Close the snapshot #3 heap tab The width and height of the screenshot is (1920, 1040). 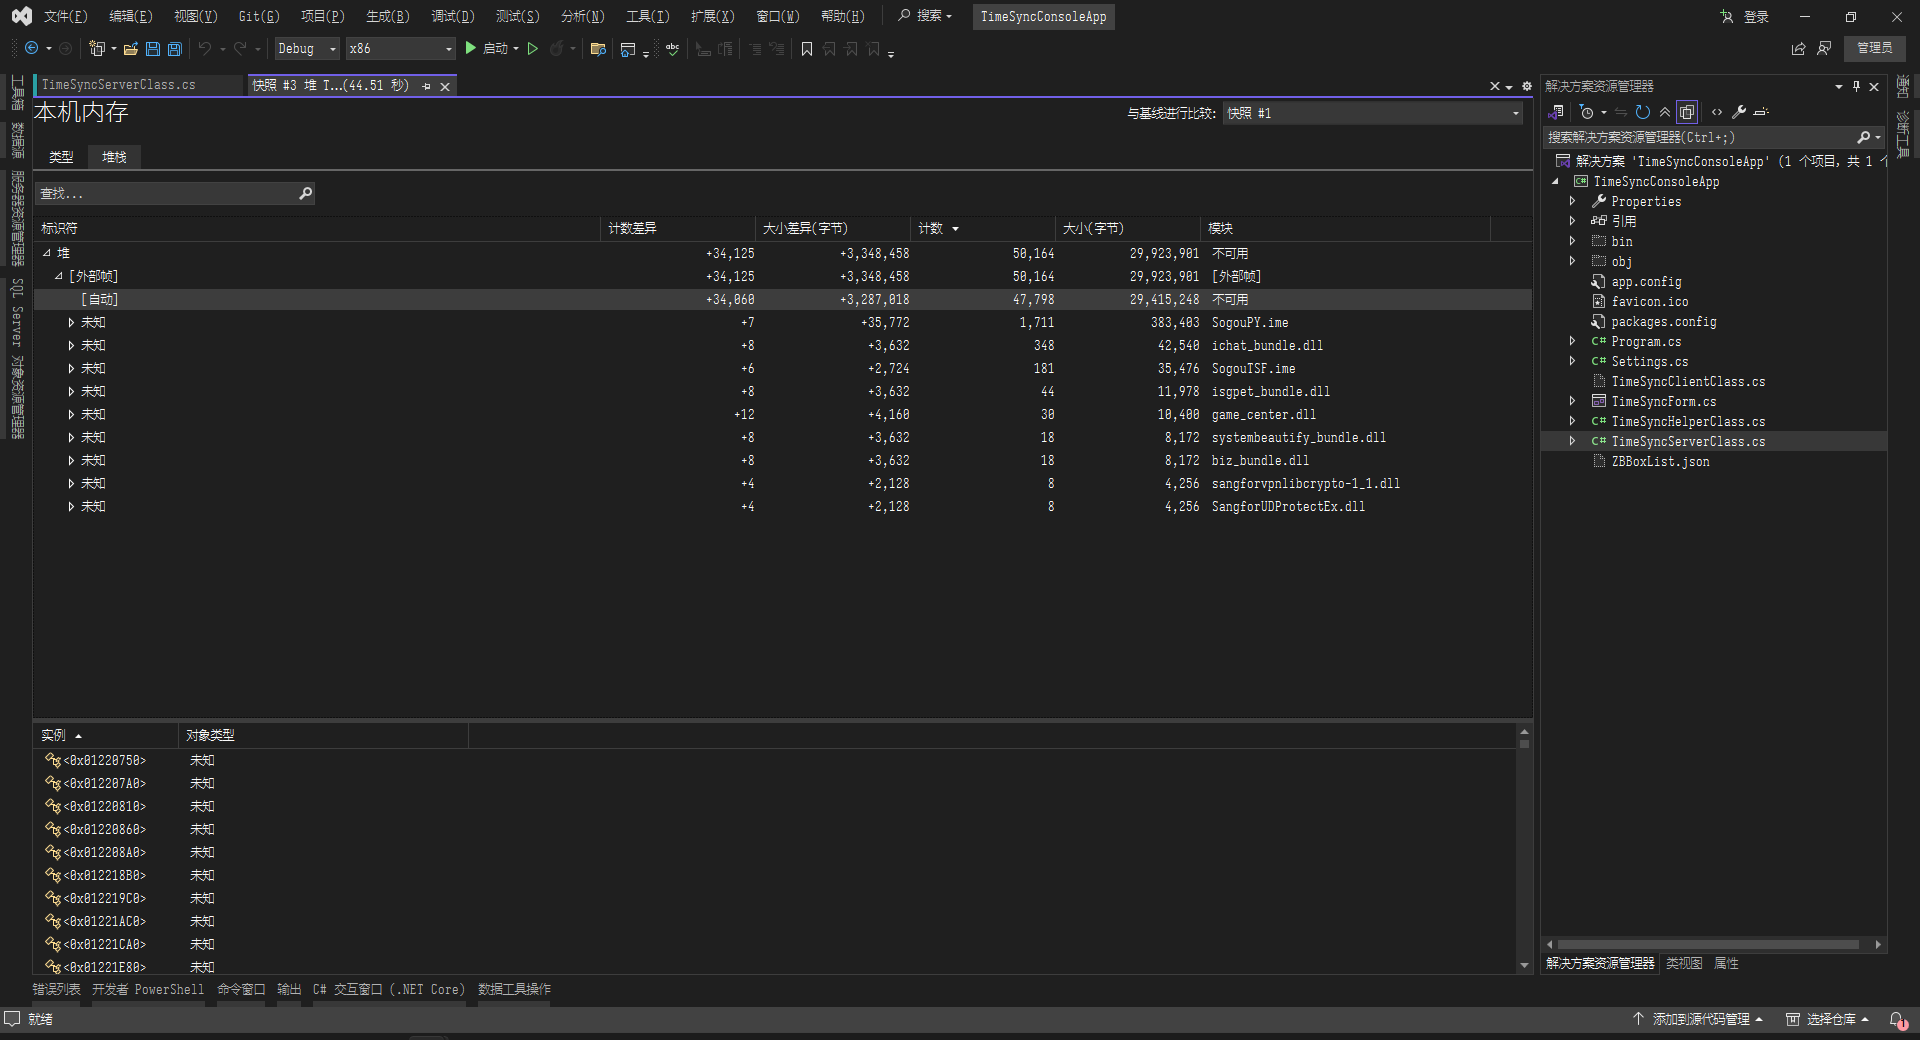tap(445, 86)
